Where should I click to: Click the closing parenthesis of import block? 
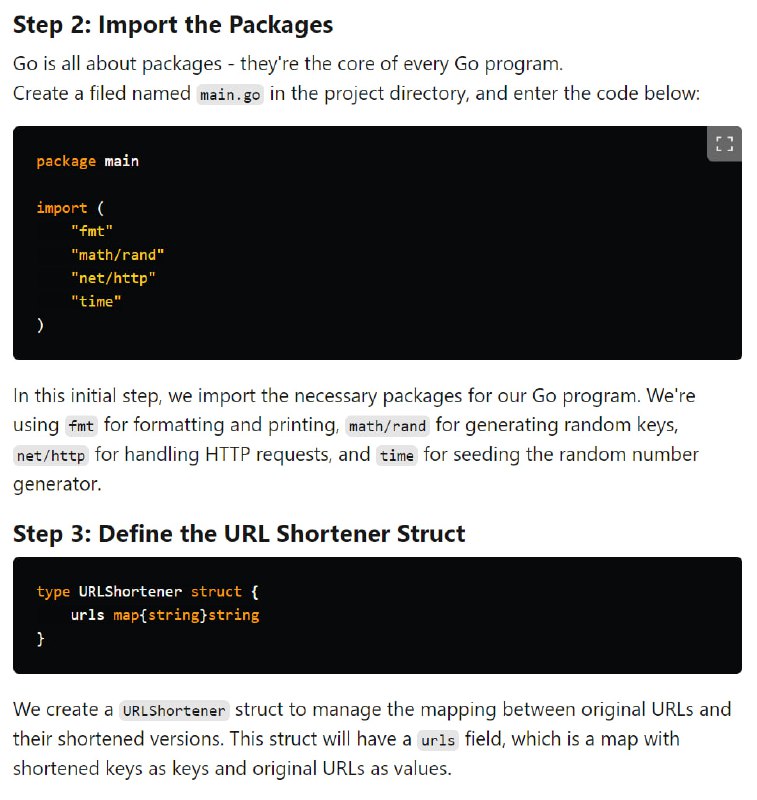point(40,325)
